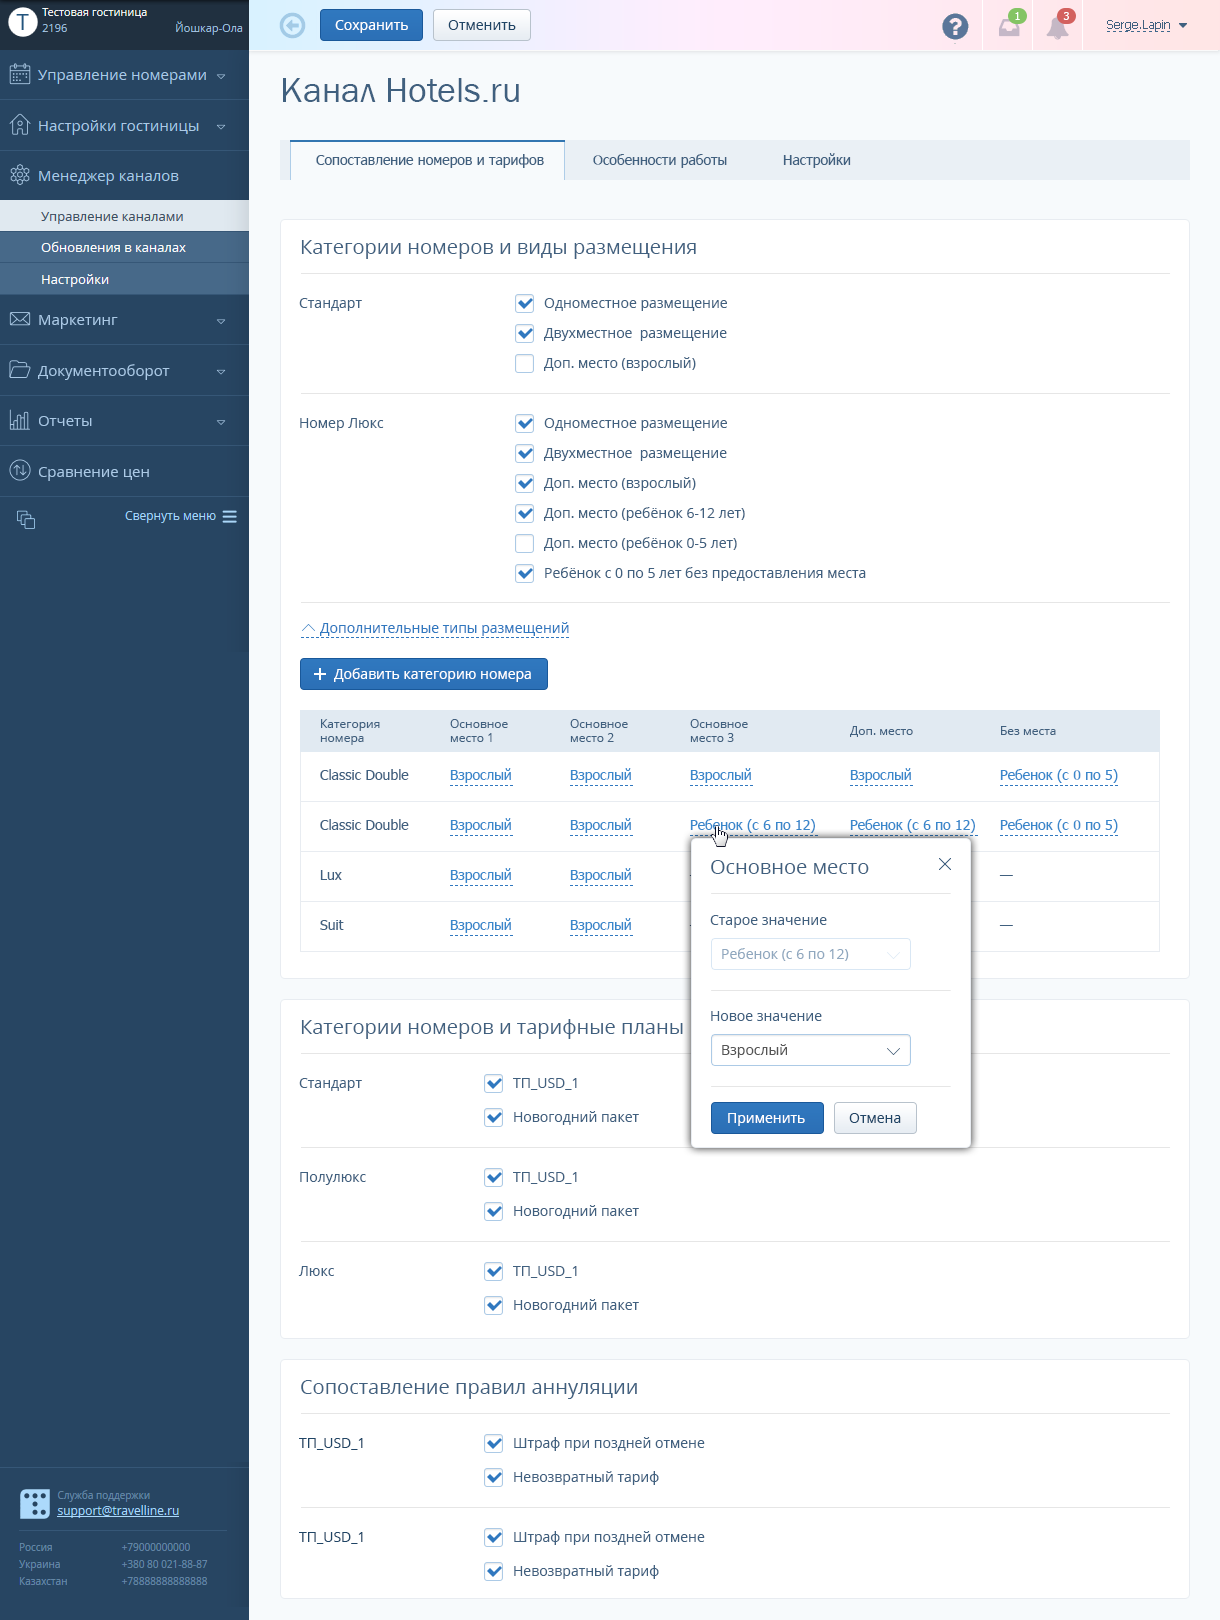Click Отмена in the popup
The image size is (1220, 1620).
point(875,1118)
